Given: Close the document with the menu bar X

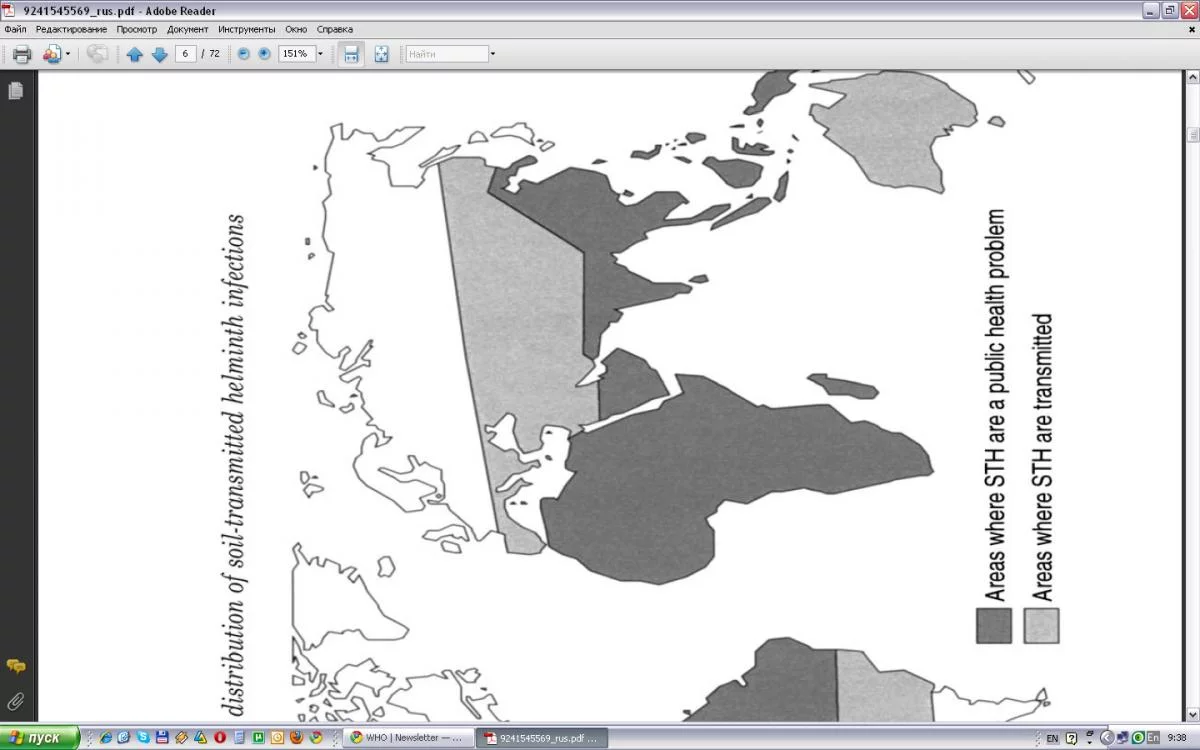Looking at the screenshot, I should (x=1191, y=29).
